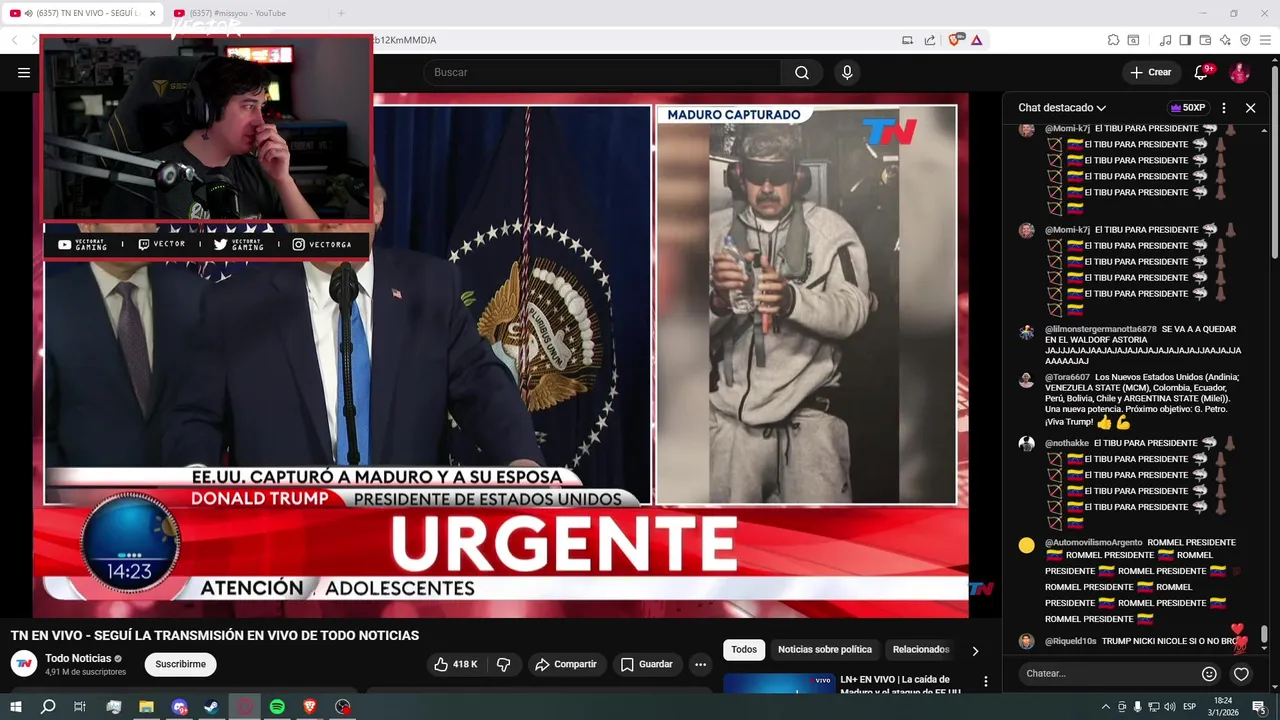
Task: Open @Riqueld10s username in chat
Action: [1071, 641]
